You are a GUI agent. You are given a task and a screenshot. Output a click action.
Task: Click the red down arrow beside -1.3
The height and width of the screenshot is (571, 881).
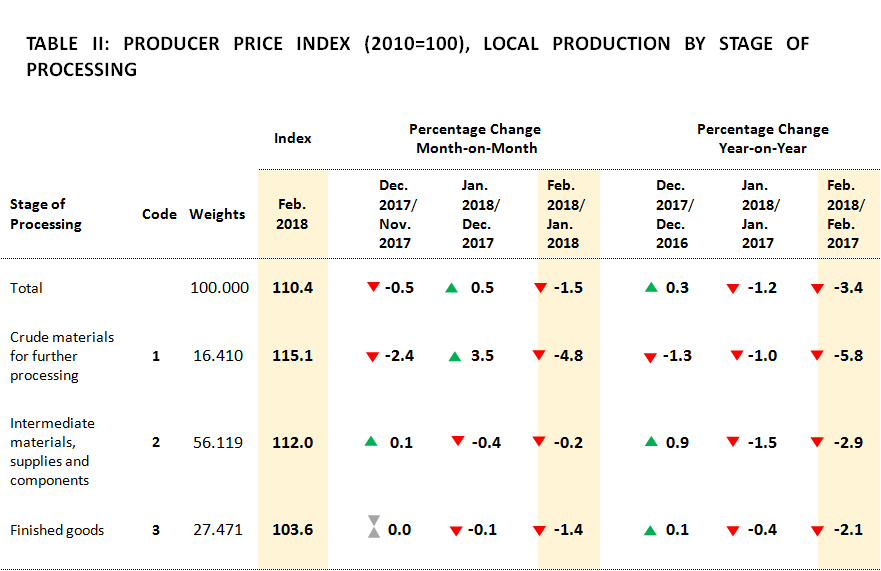tap(650, 357)
